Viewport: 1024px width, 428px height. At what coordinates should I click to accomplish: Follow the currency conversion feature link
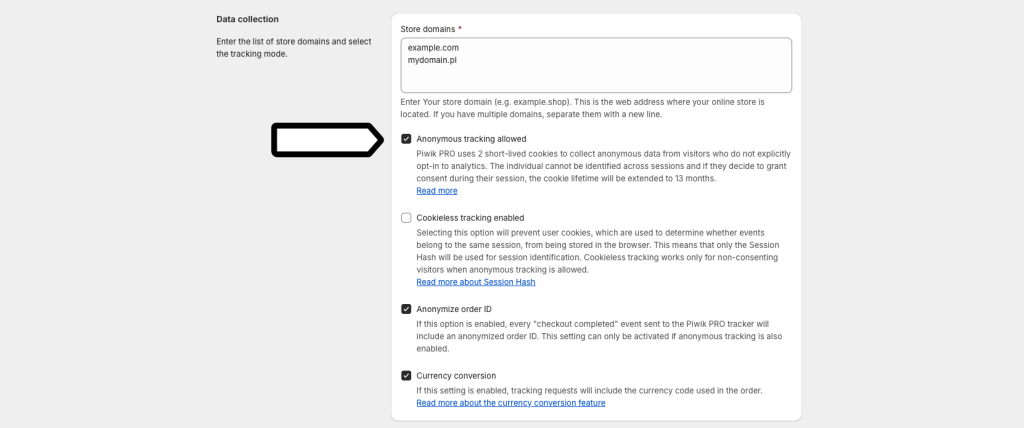pyautogui.click(x=510, y=403)
